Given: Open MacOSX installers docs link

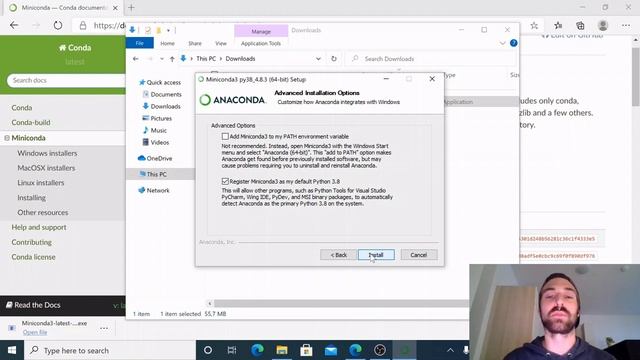Looking at the screenshot, I should [46, 168].
